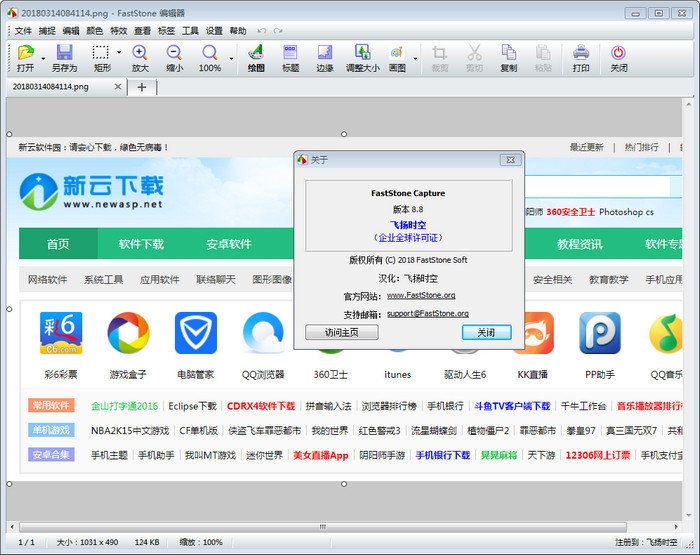Screen dimensions: 700x555
Task: Click the QQ浏览器 icon in captured image
Action: click(263, 333)
